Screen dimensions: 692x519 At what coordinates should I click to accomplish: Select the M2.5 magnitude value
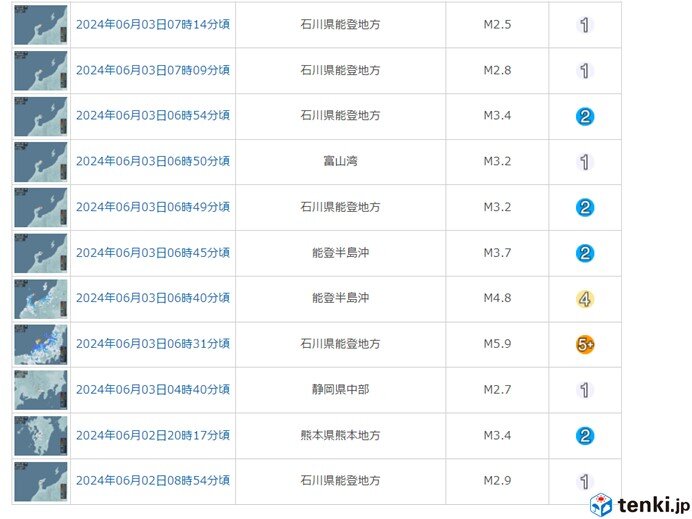497,24
